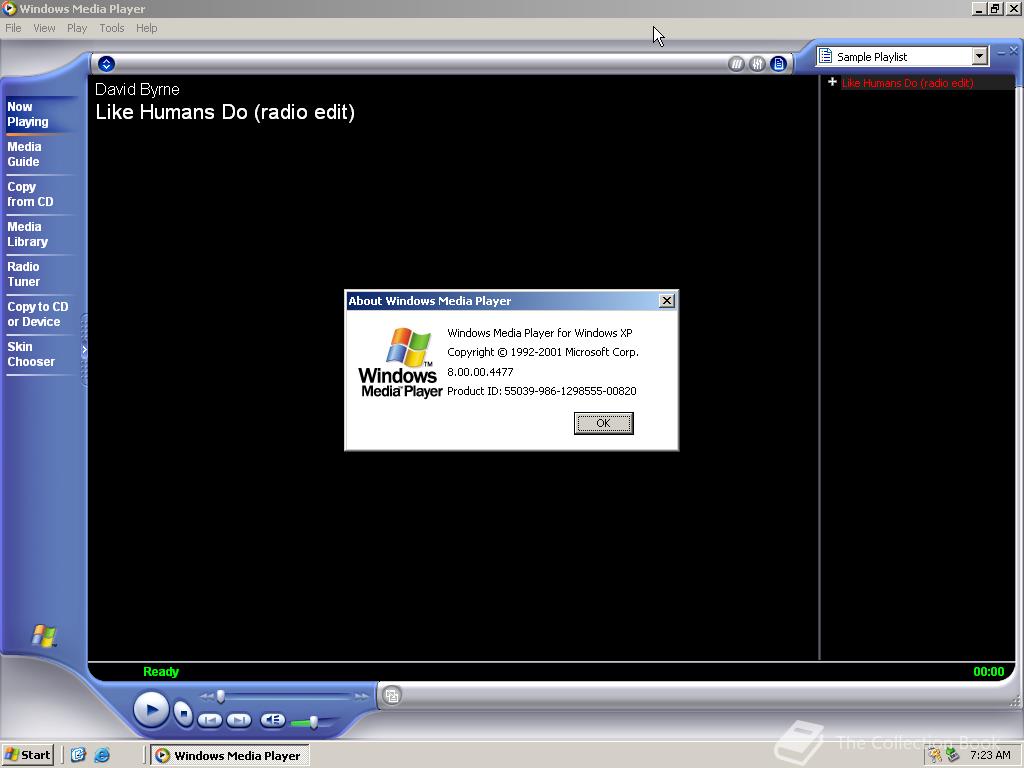The width and height of the screenshot is (1024, 768).
Task: Click the Windows Media Player logo in the About dialog
Action: (400, 363)
